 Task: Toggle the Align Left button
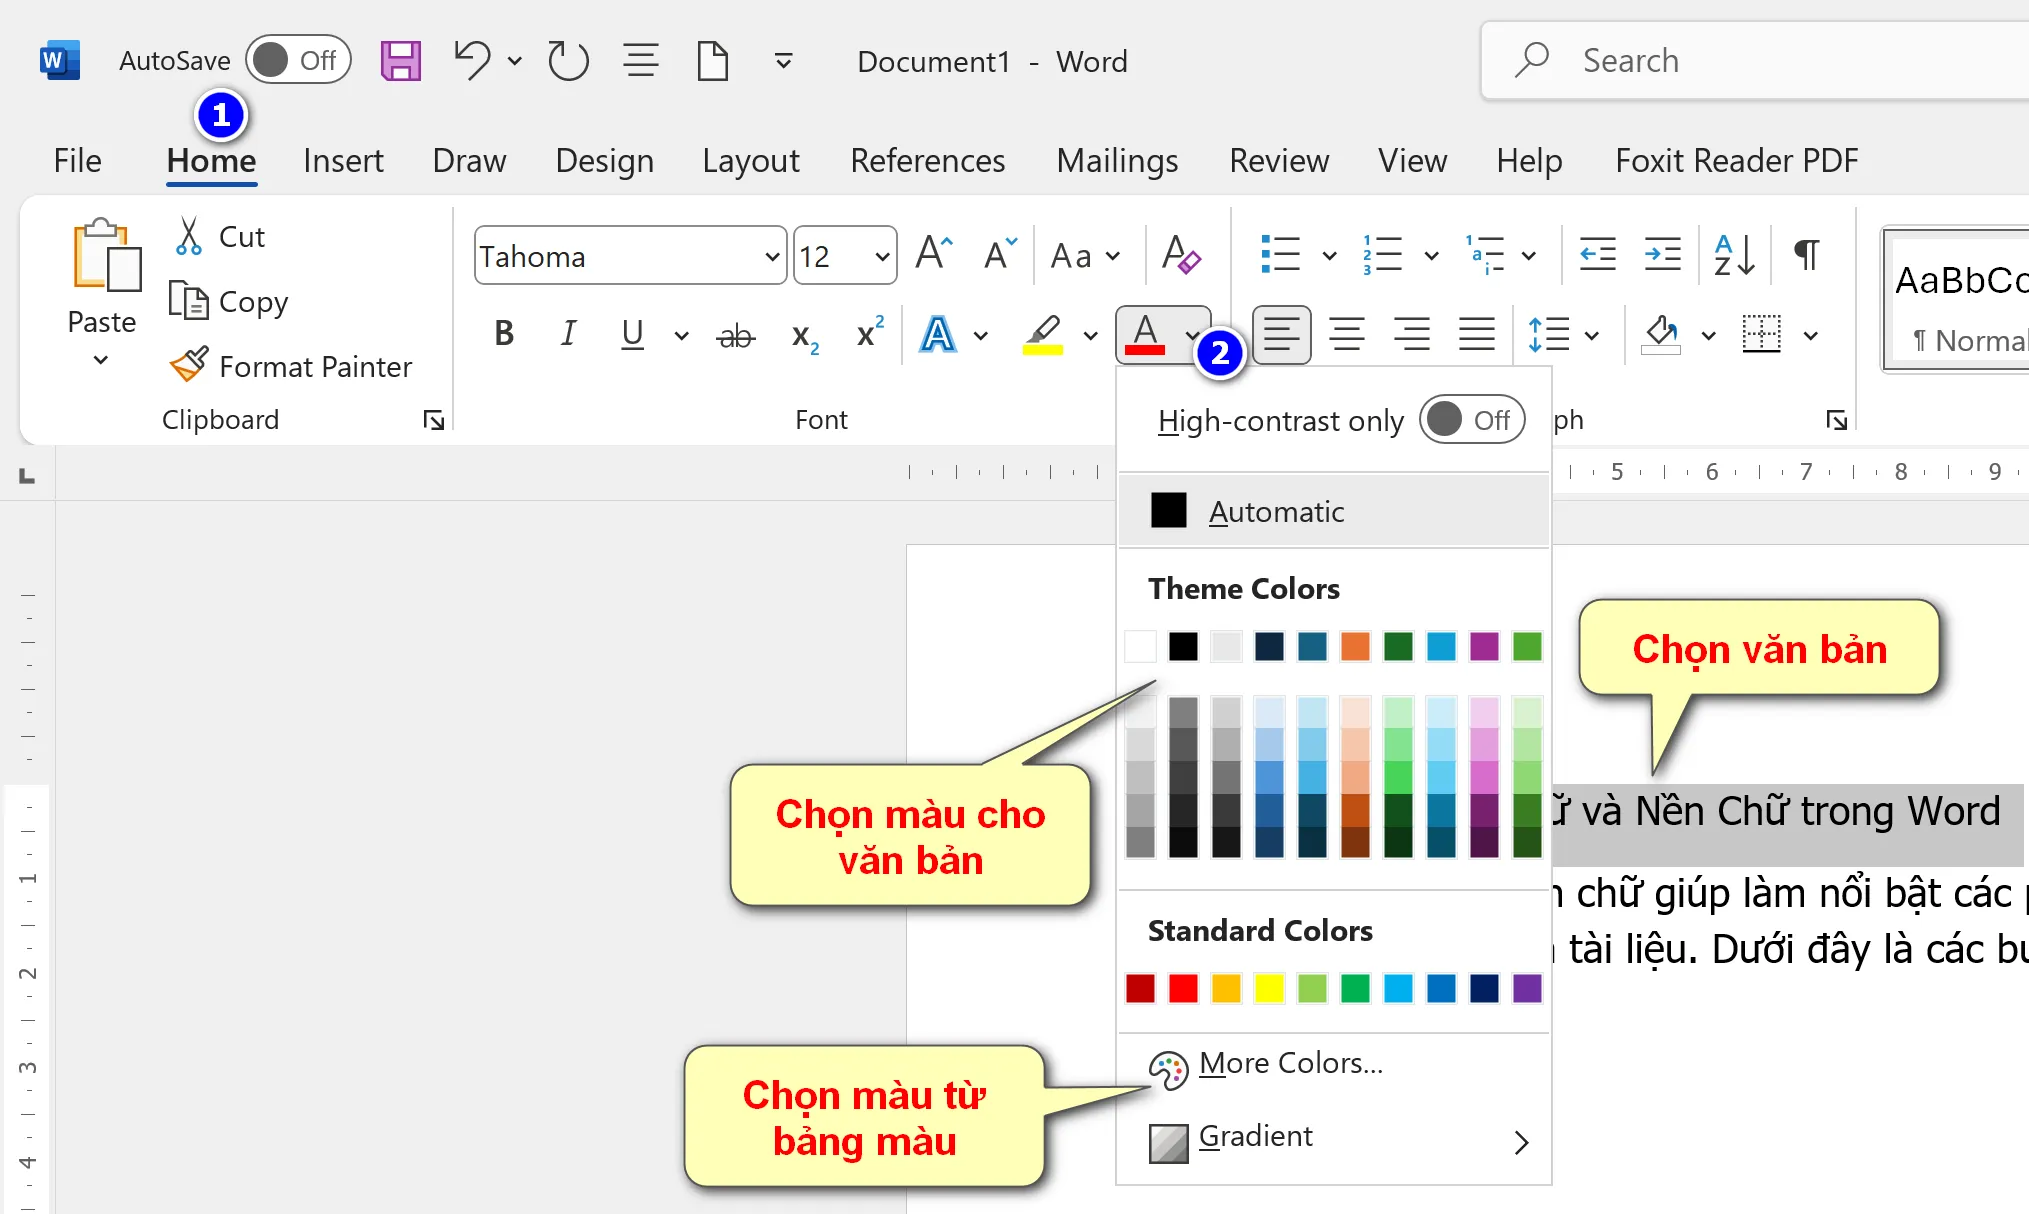[1281, 334]
